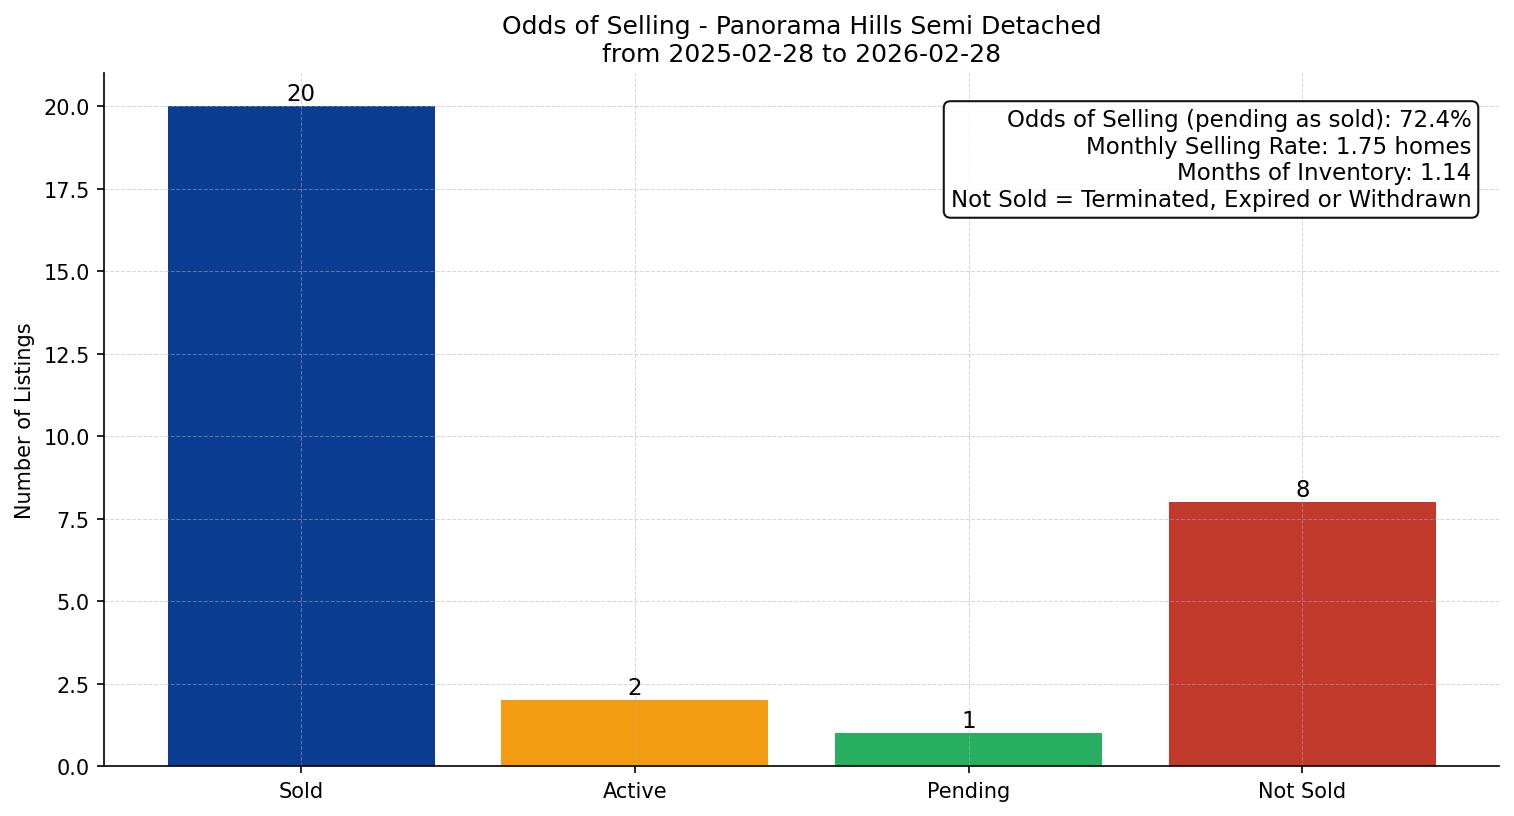Image resolution: width=1514 pixels, height=816 pixels.
Task: Click the value 20 above Sold bar
Action: [x=301, y=94]
